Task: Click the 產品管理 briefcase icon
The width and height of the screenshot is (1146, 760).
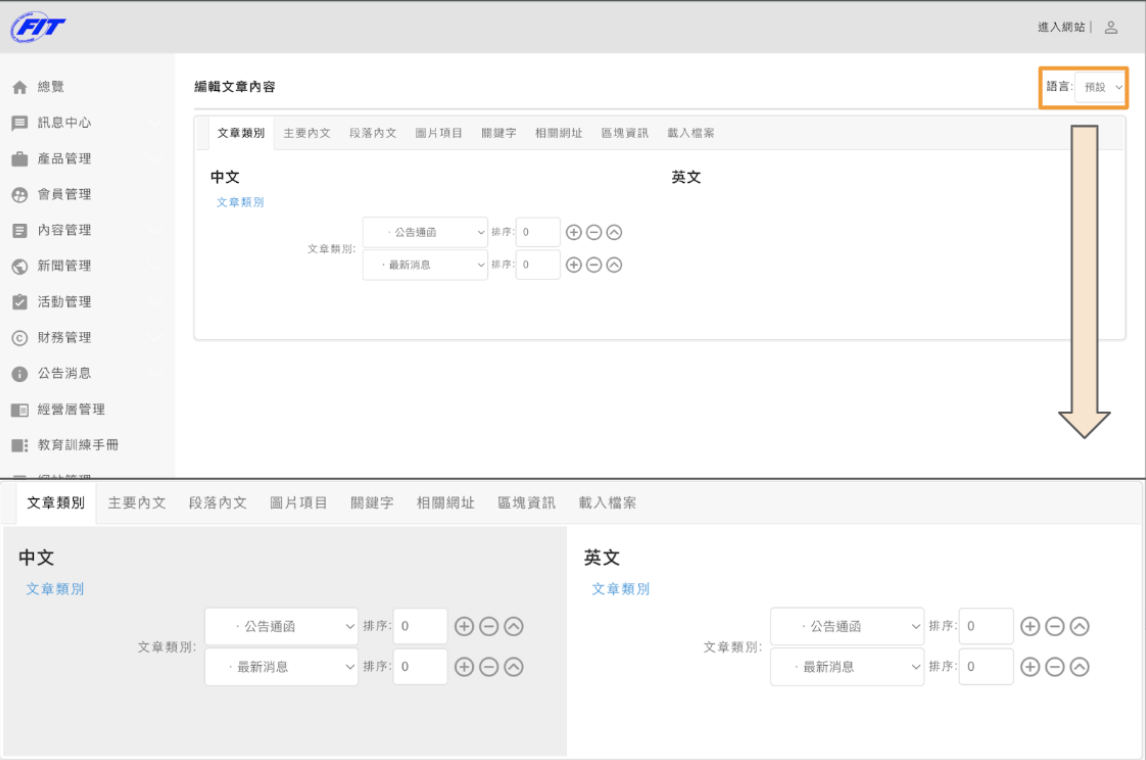Action: pos(20,159)
